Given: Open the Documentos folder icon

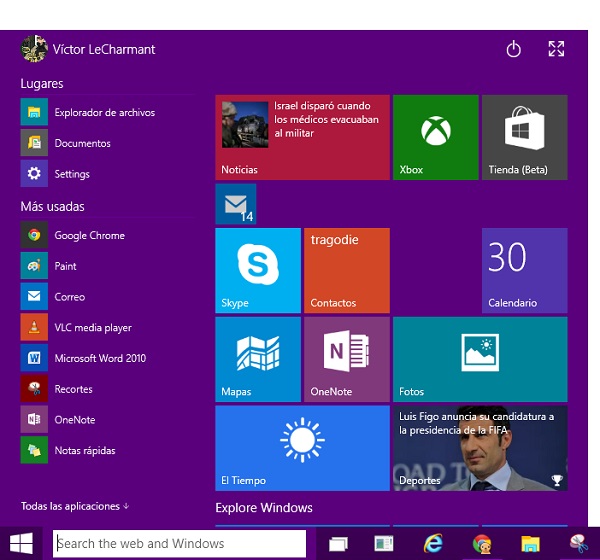Looking at the screenshot, I should click(34, 142).
